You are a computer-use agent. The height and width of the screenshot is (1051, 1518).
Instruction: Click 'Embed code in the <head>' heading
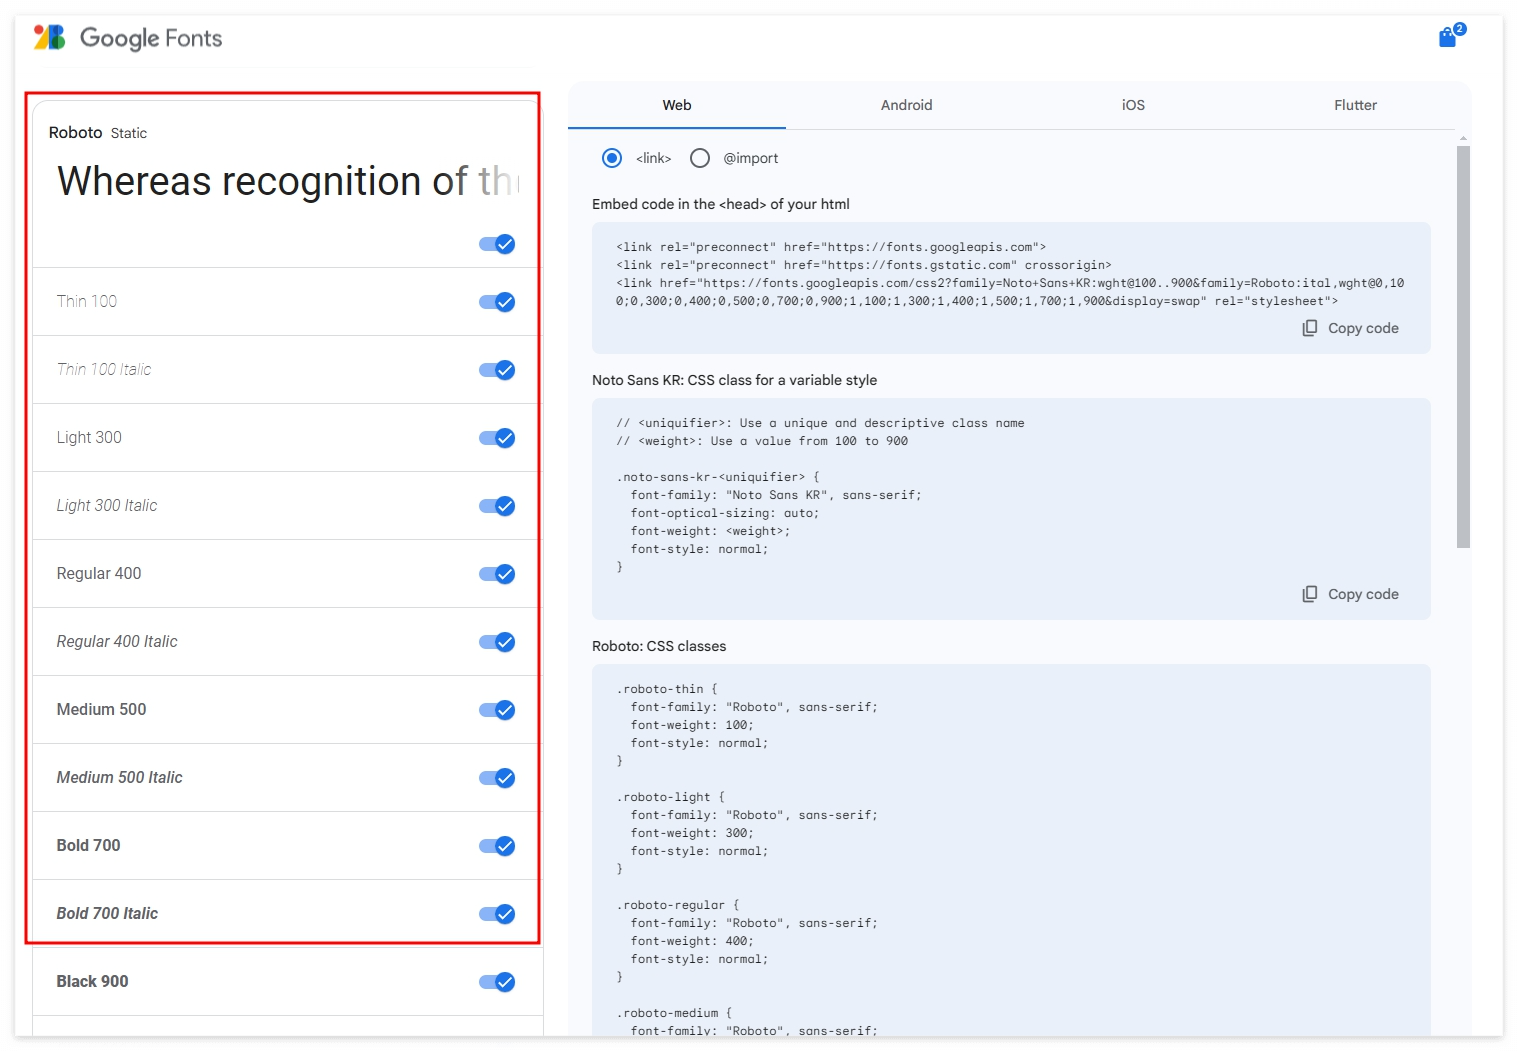[x=721, y=204]
